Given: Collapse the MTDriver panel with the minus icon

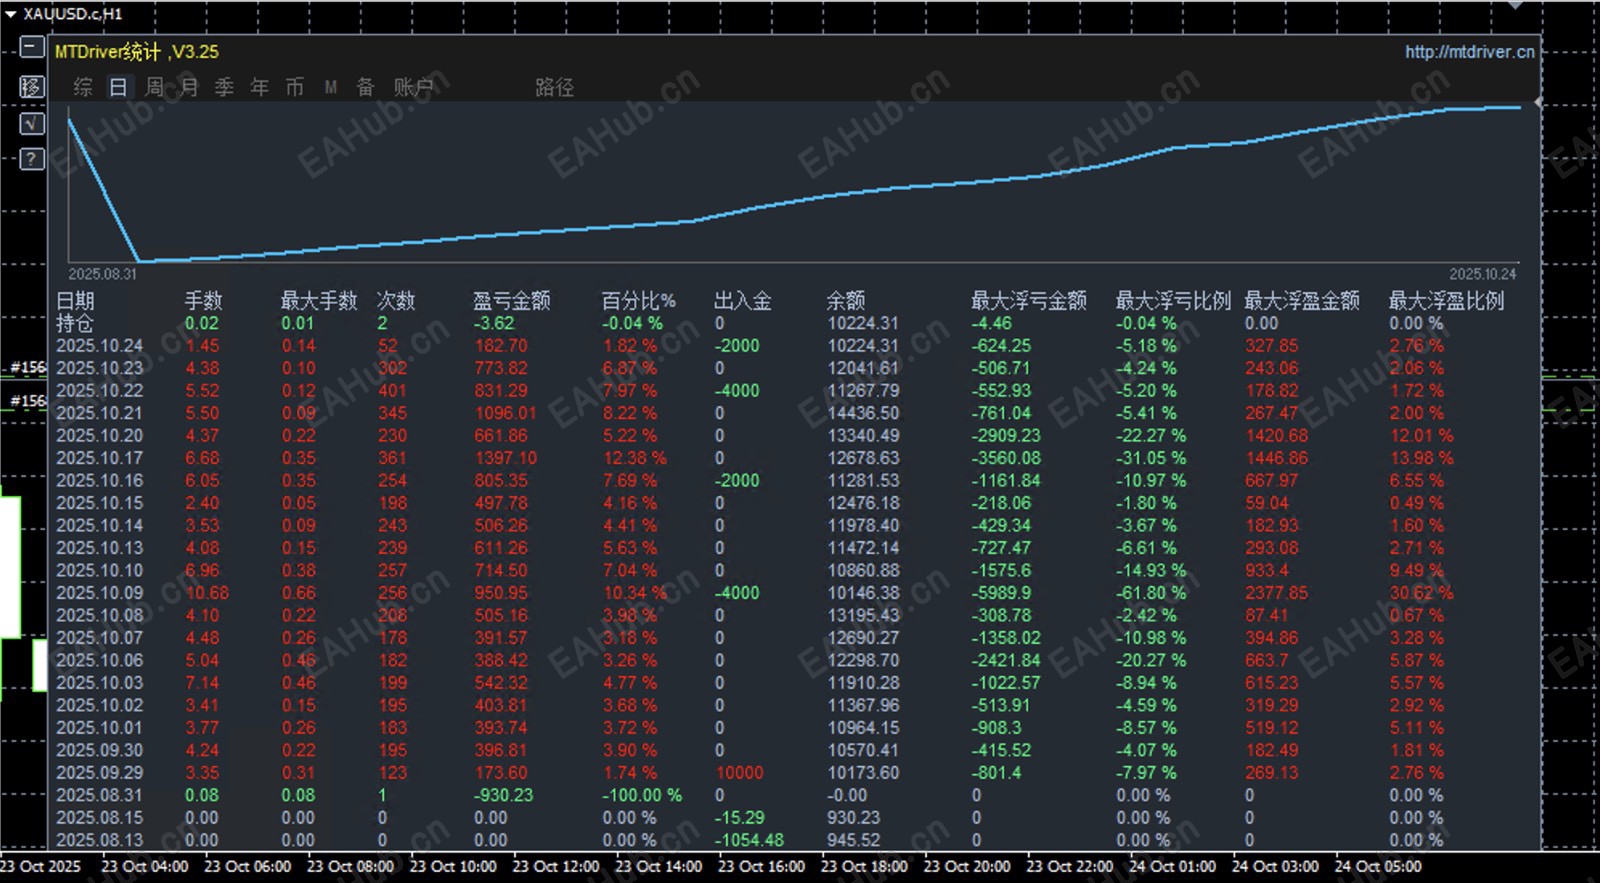Looking at the screenshot, I should pos(32,48).
